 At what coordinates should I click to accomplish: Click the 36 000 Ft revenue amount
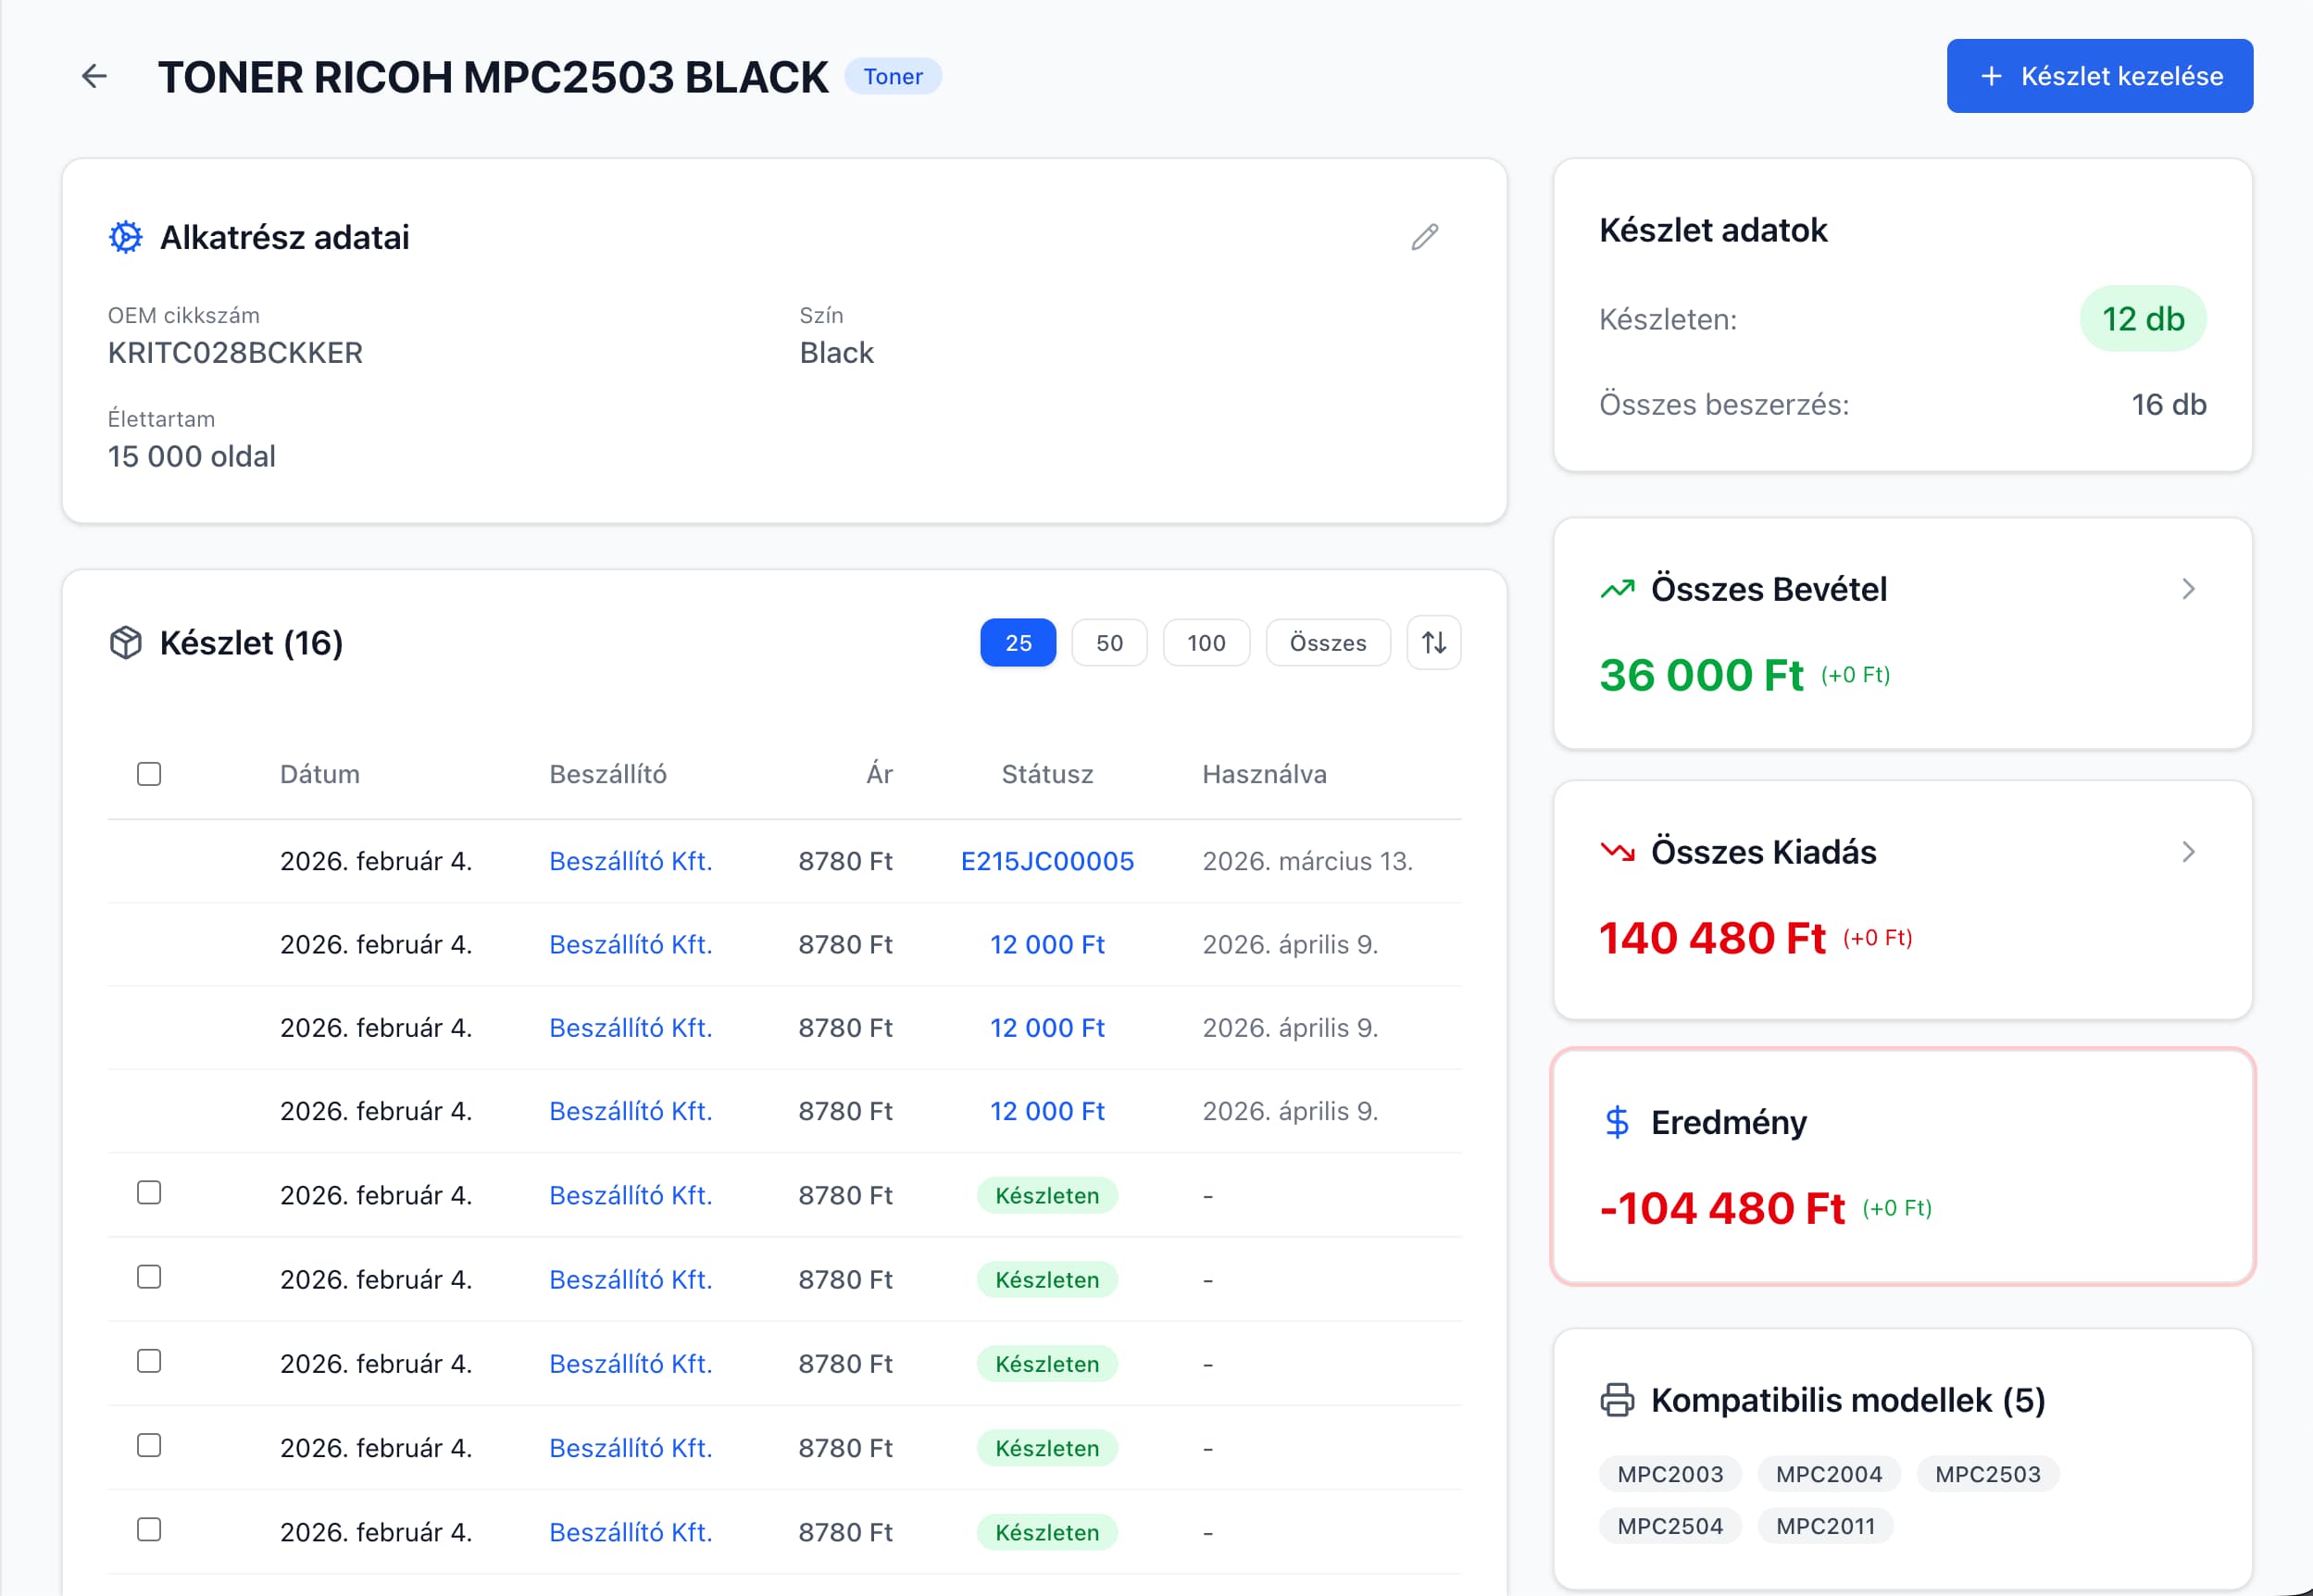1701,675
